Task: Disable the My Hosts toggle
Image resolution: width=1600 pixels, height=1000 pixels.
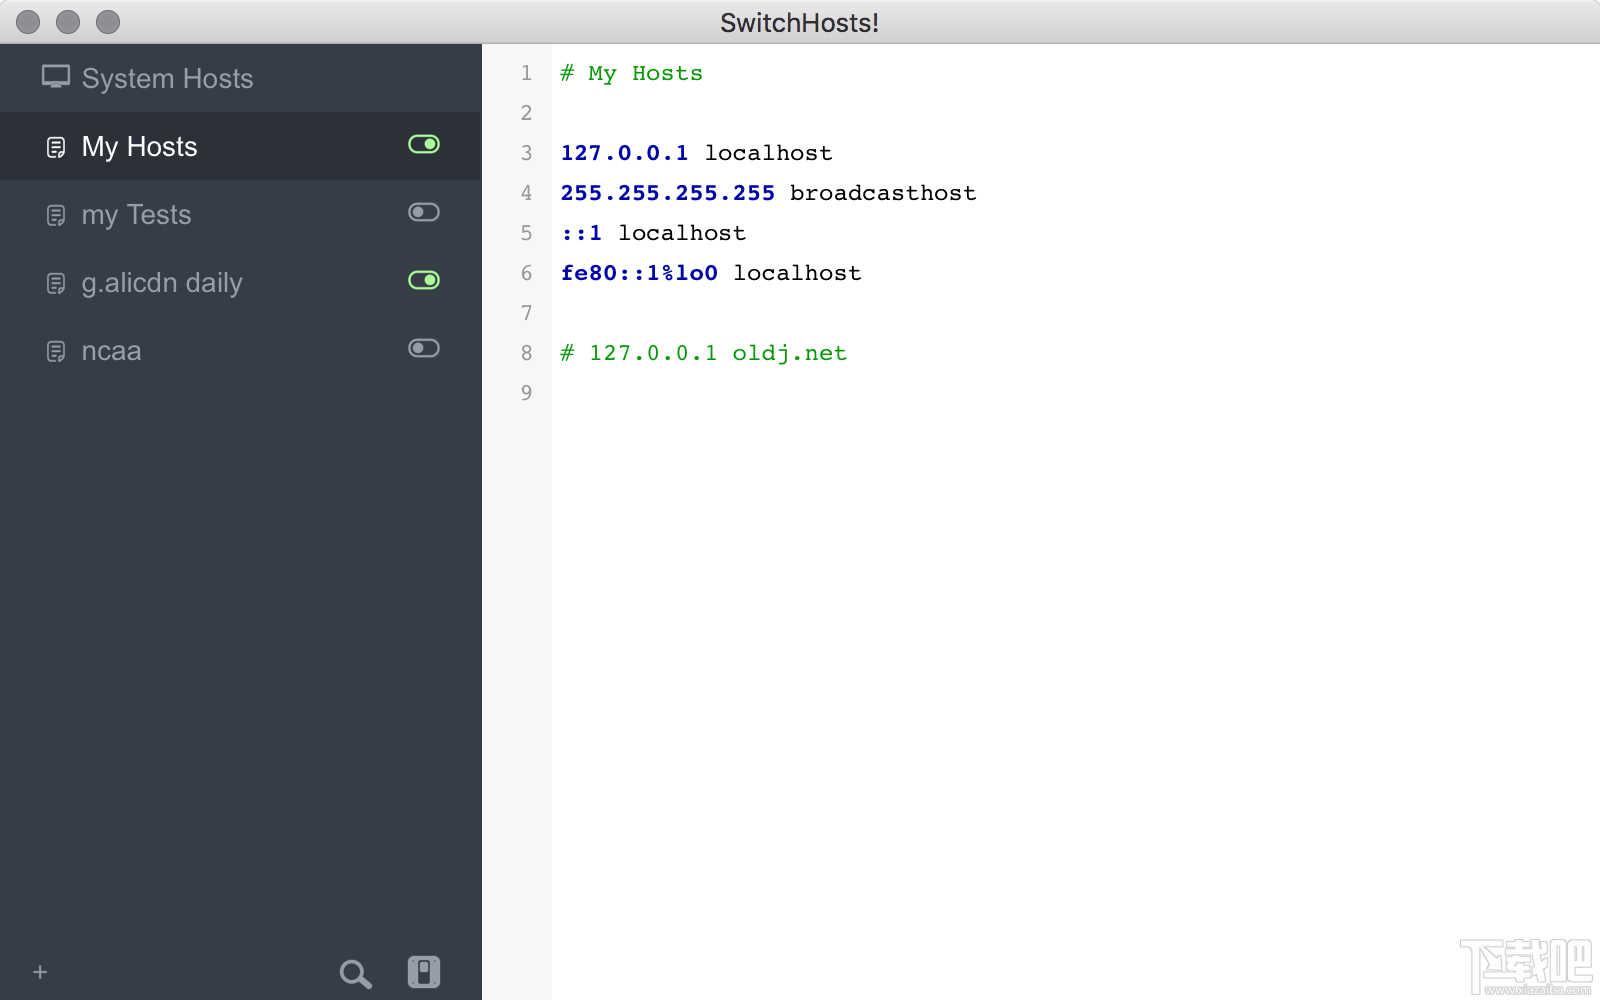Action: pos(424,144)
